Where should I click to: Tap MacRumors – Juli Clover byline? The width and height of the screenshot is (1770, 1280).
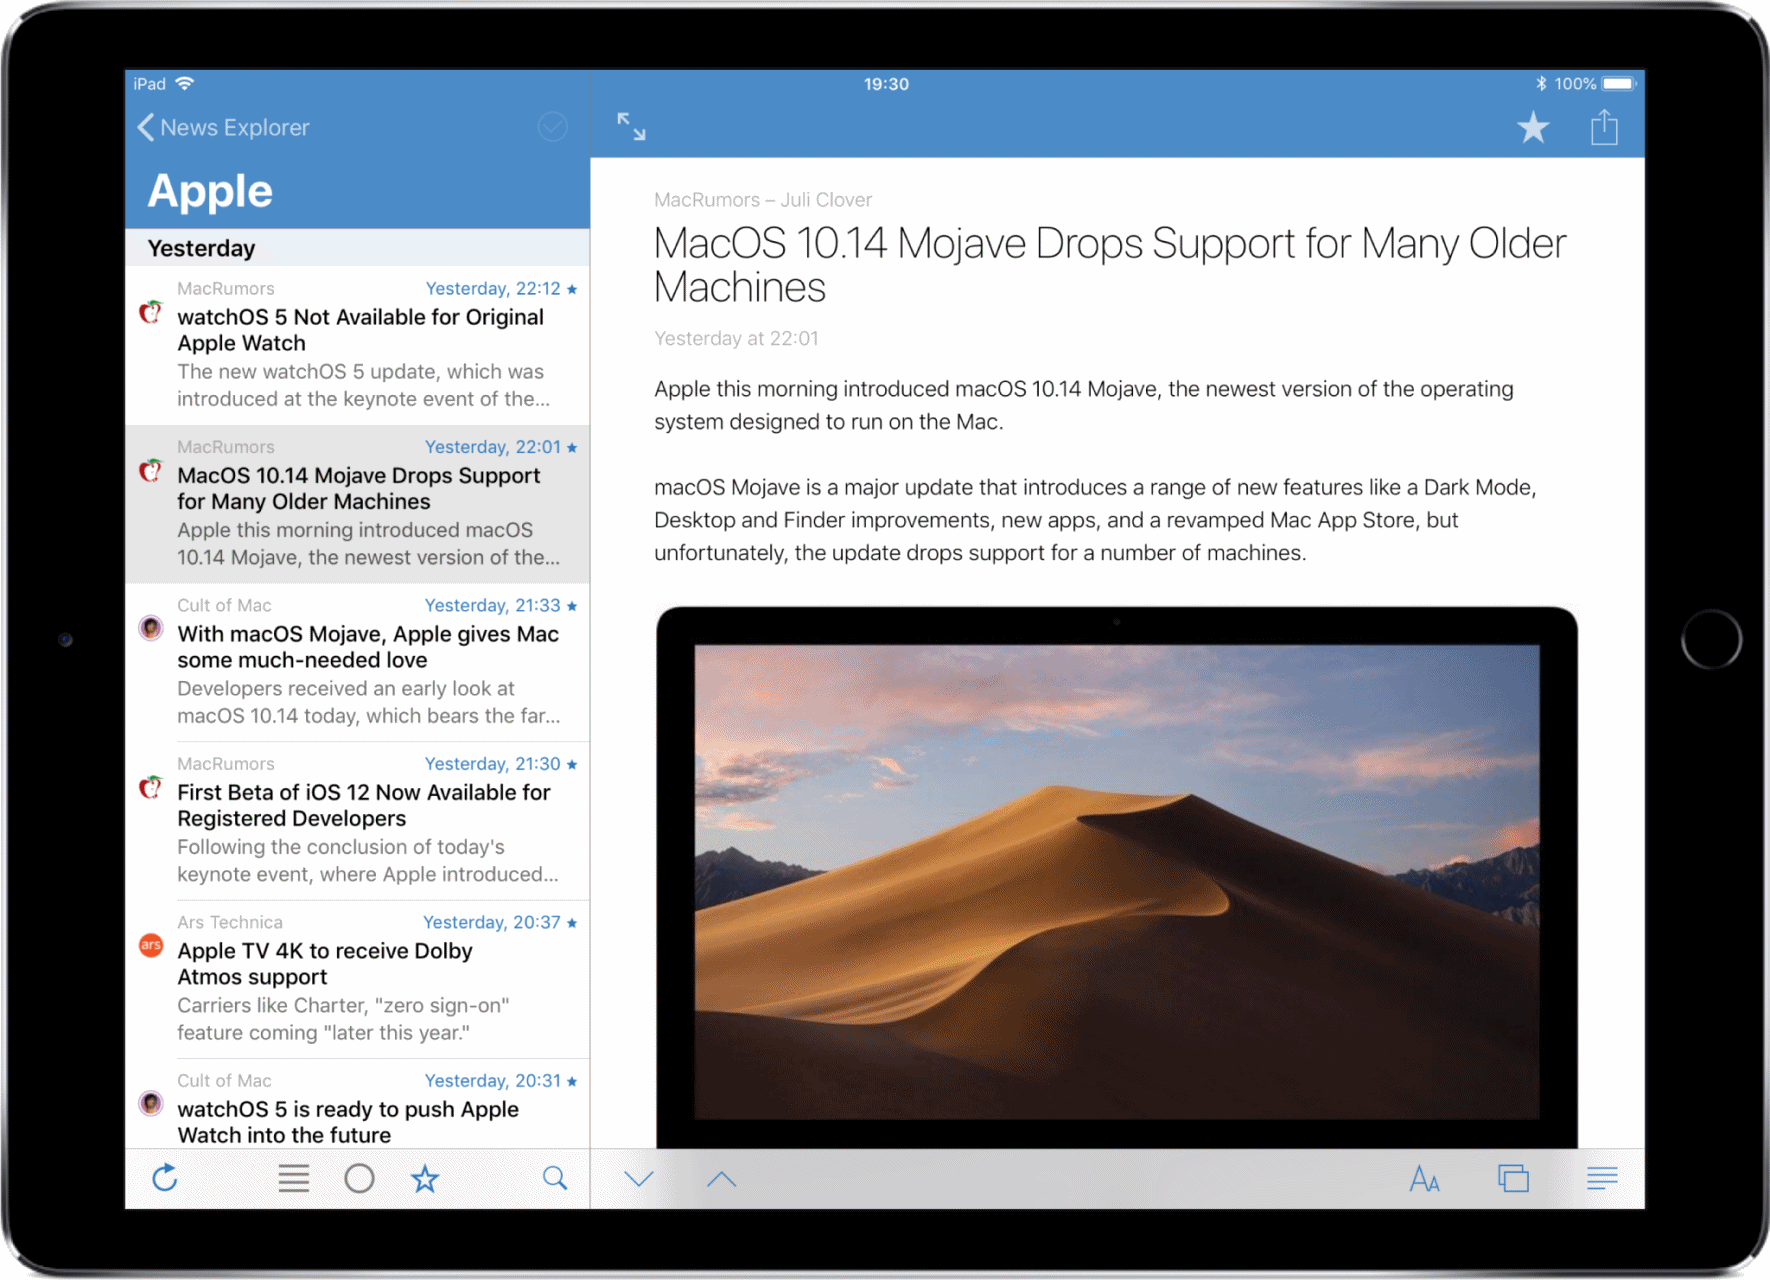pyautogui.click(x=763, y=200)
